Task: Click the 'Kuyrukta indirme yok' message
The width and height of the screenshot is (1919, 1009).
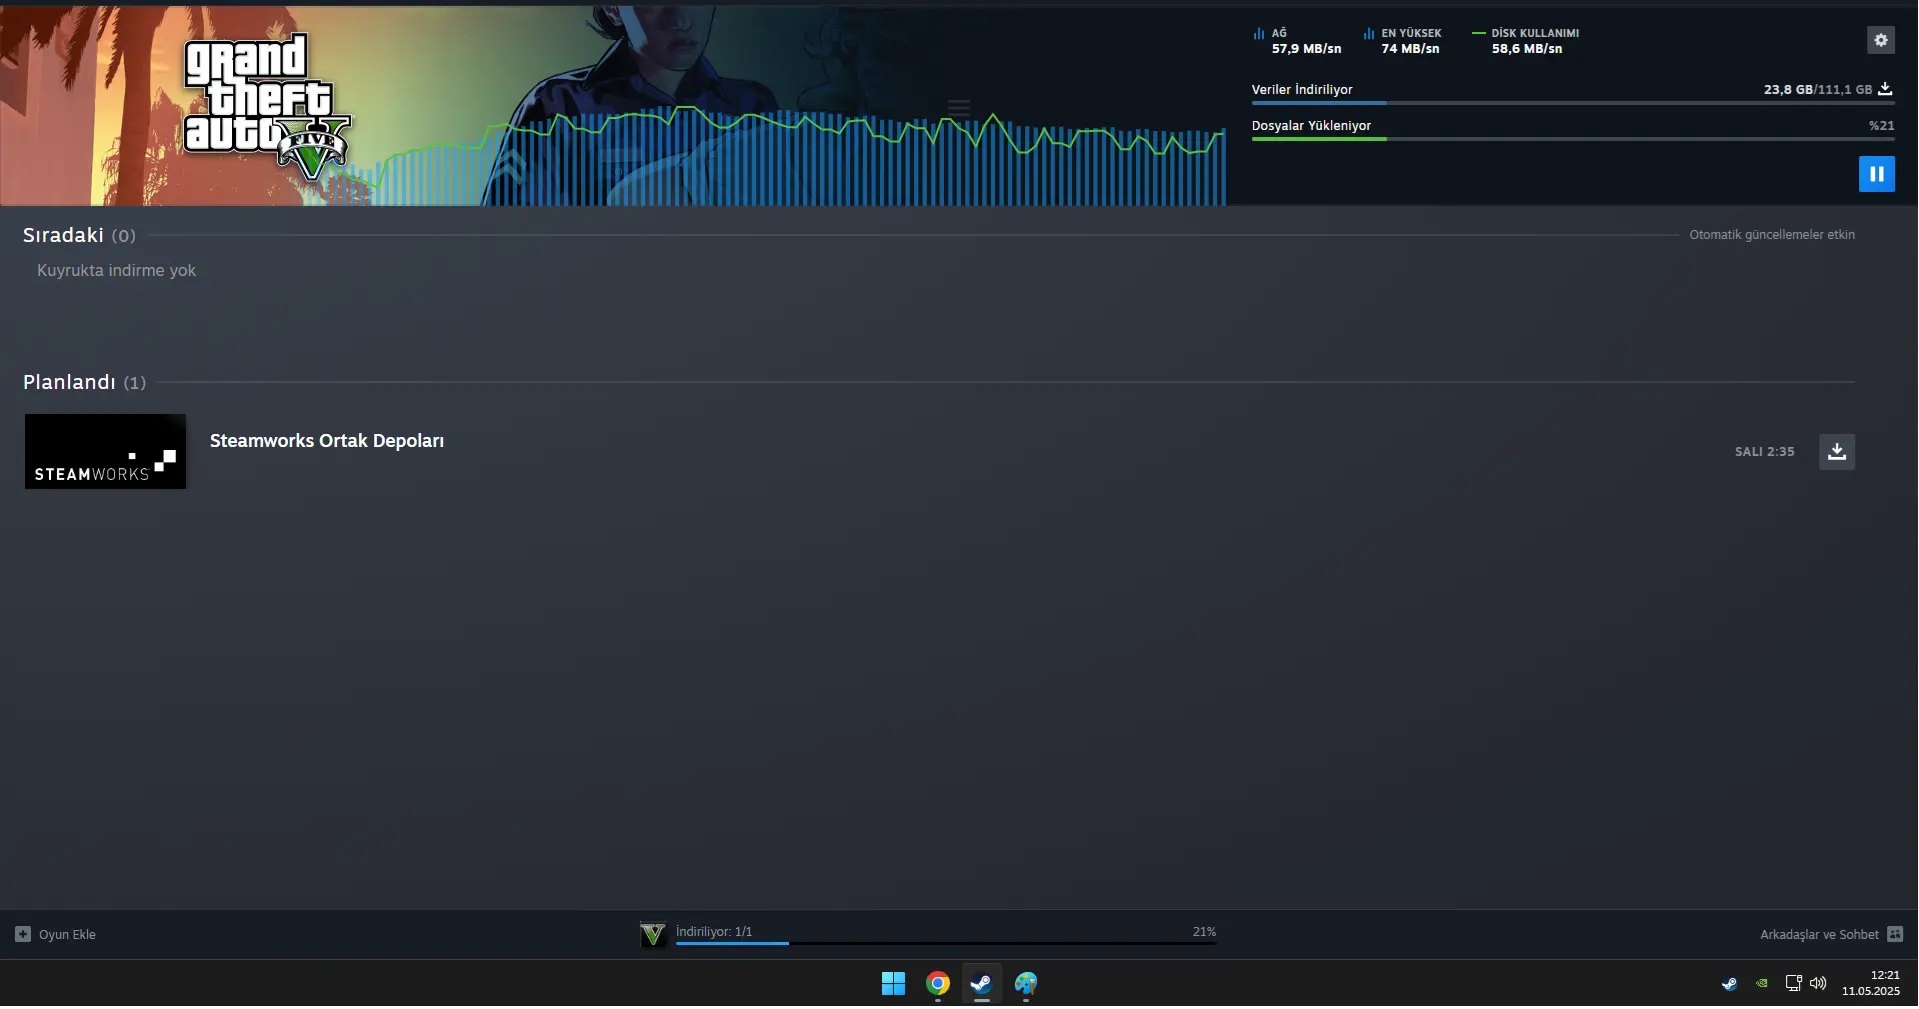Action: 116,270
